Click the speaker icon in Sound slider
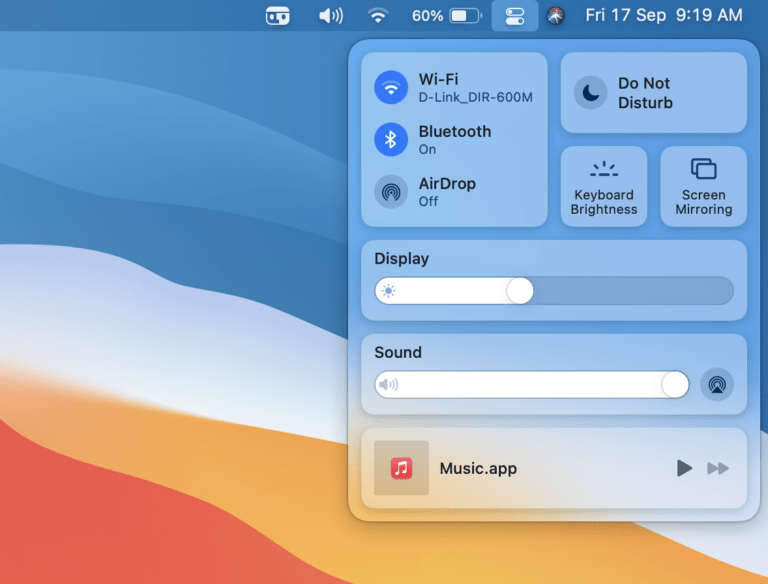This screenshot has width=768, height=584. tap(388, 385)
